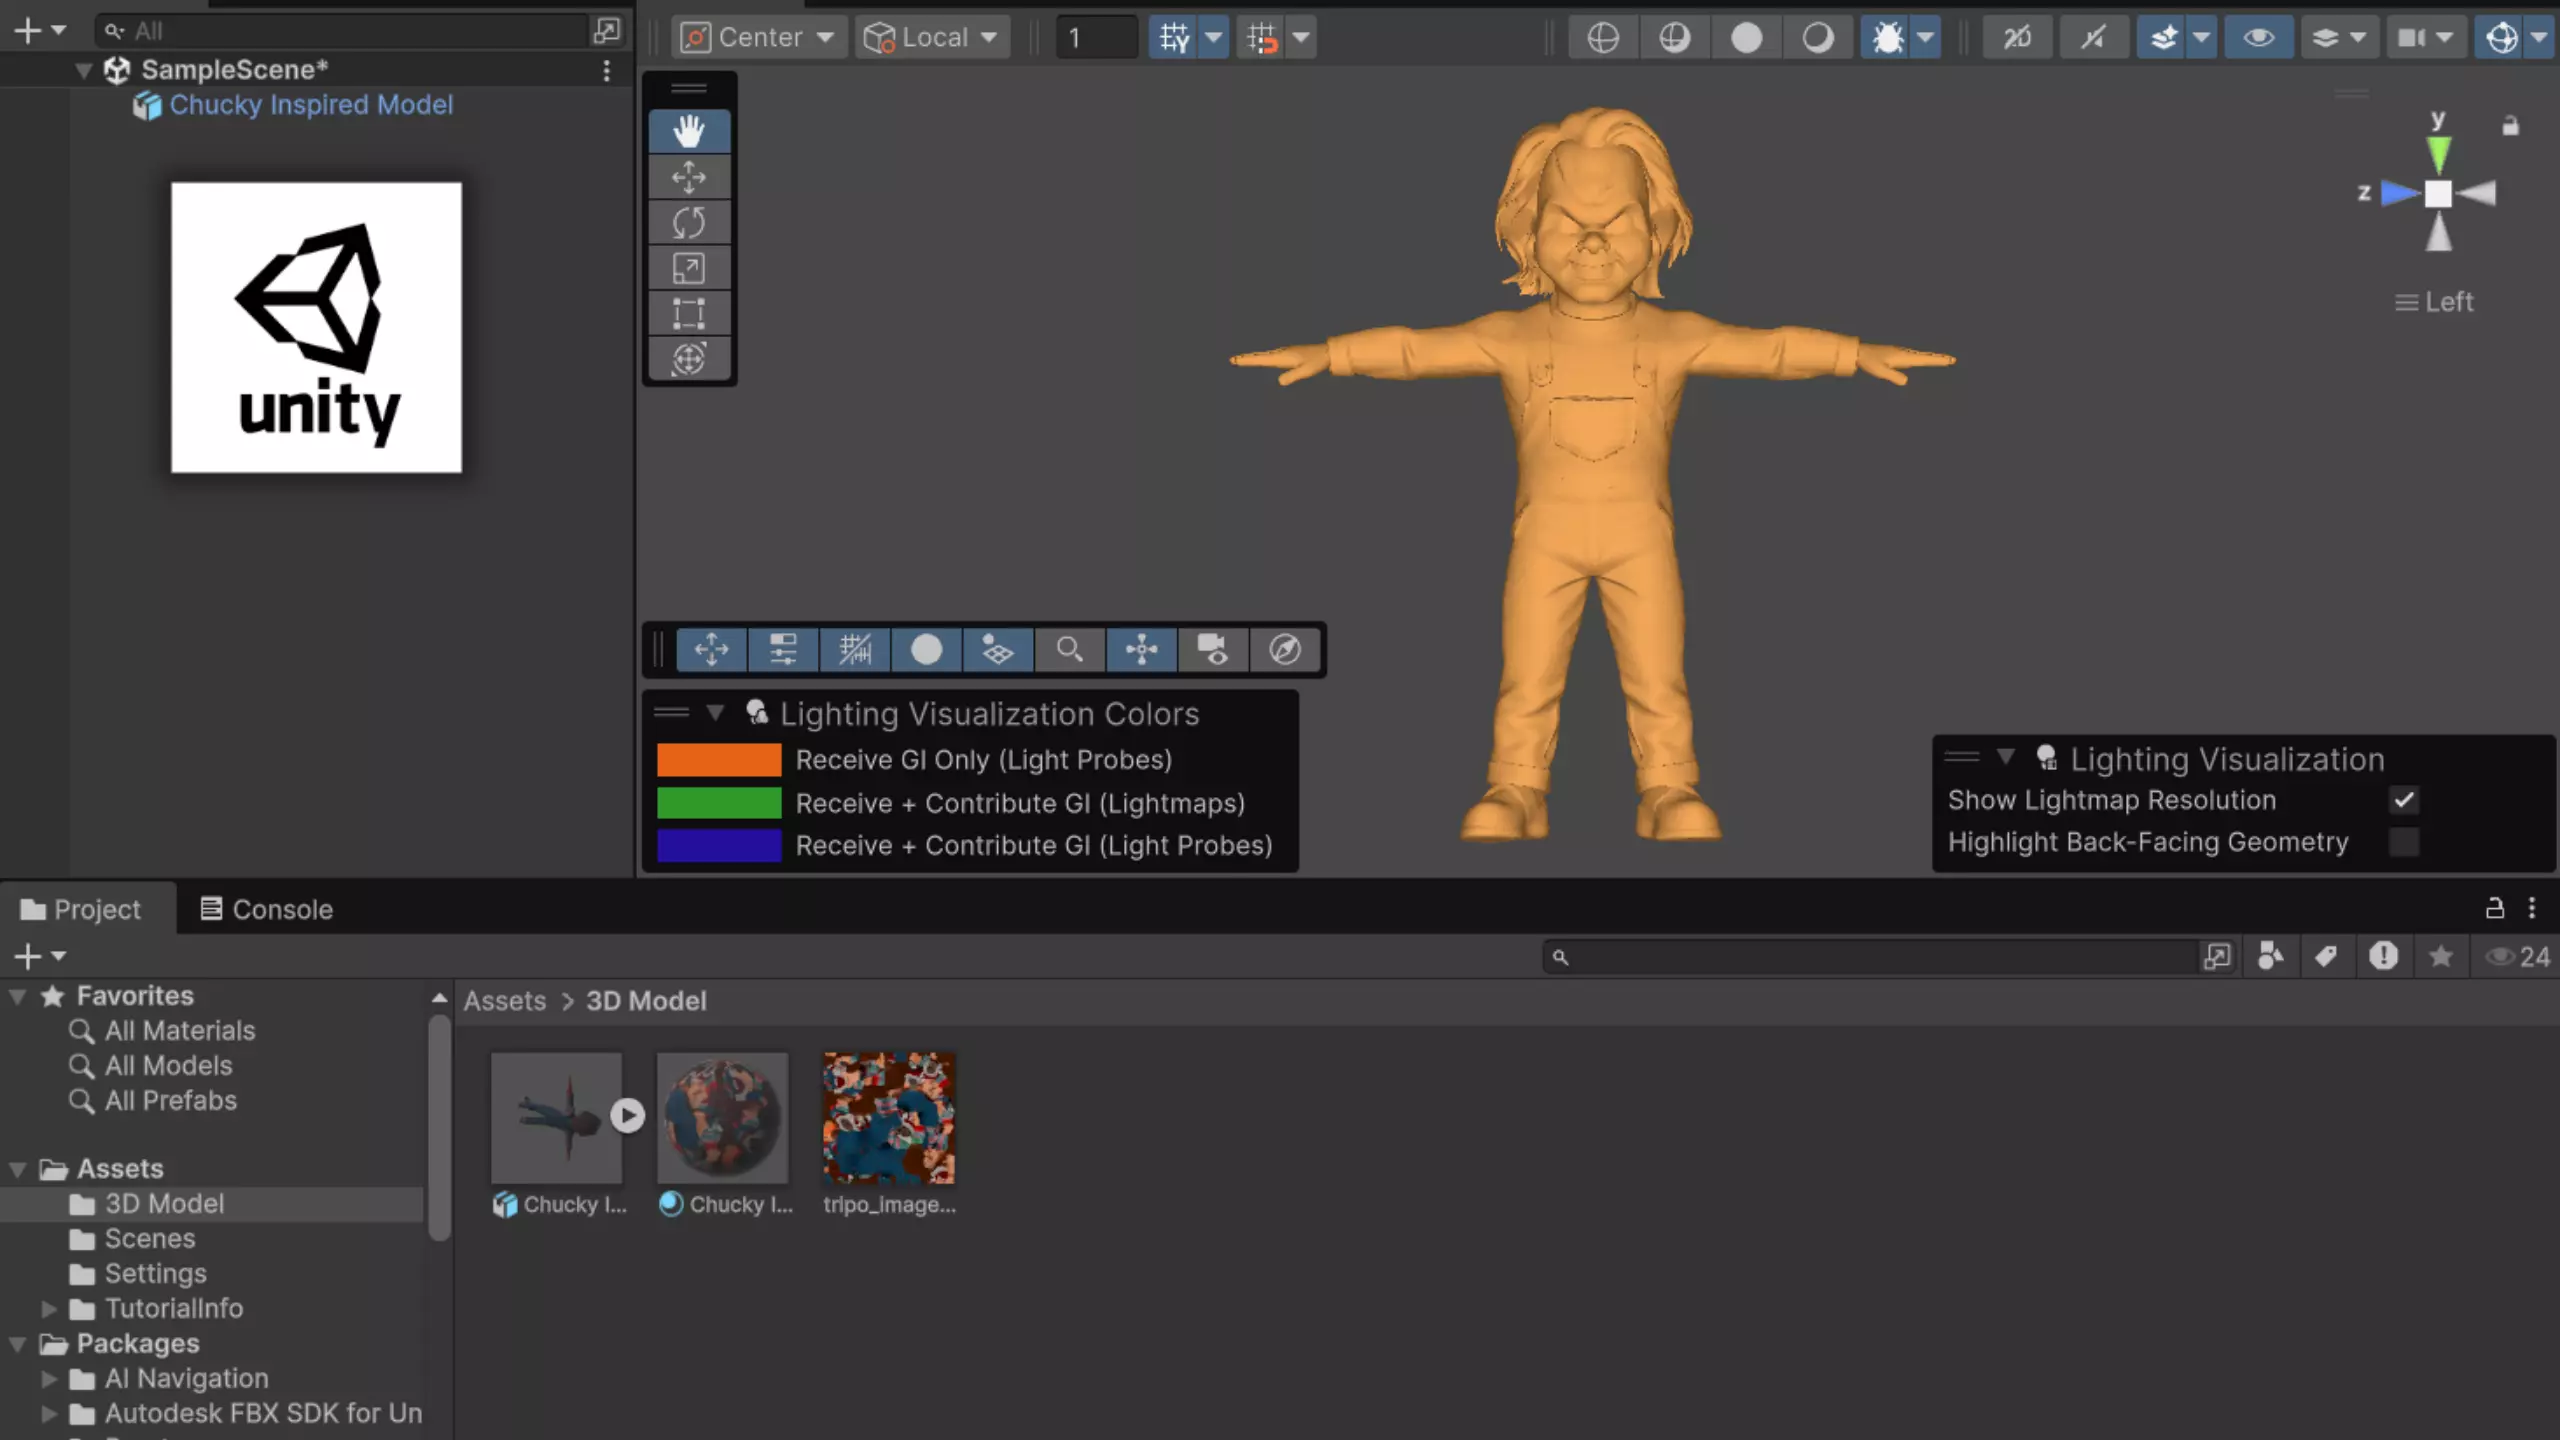Toggle scene visibility eye button
Image resolution: width=2560 pixels, height=1440 pixels.
tap(2259, 37)
